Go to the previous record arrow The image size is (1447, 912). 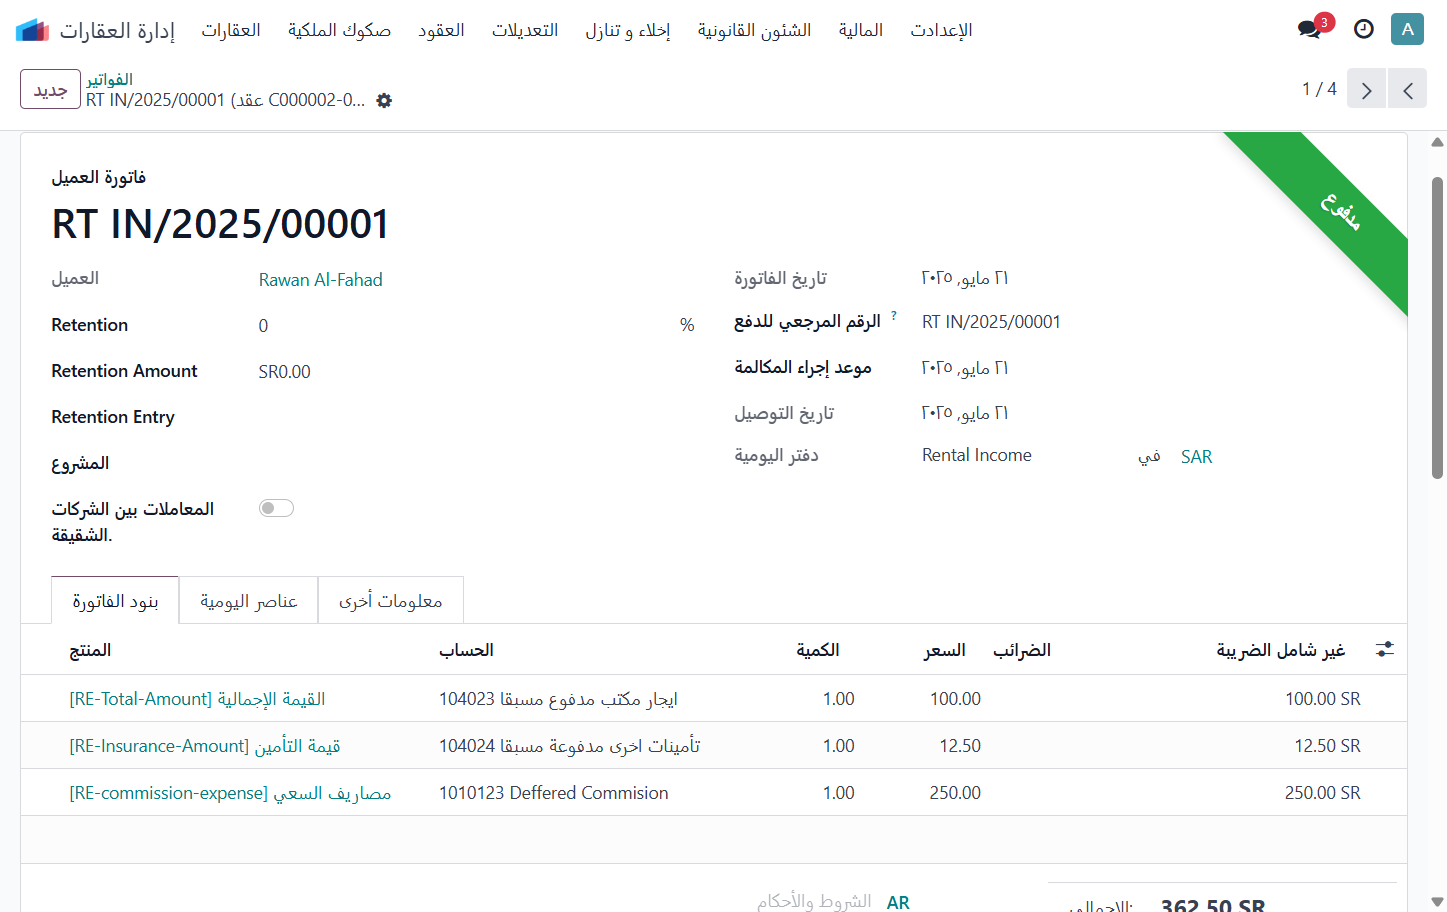[1407, 90]
